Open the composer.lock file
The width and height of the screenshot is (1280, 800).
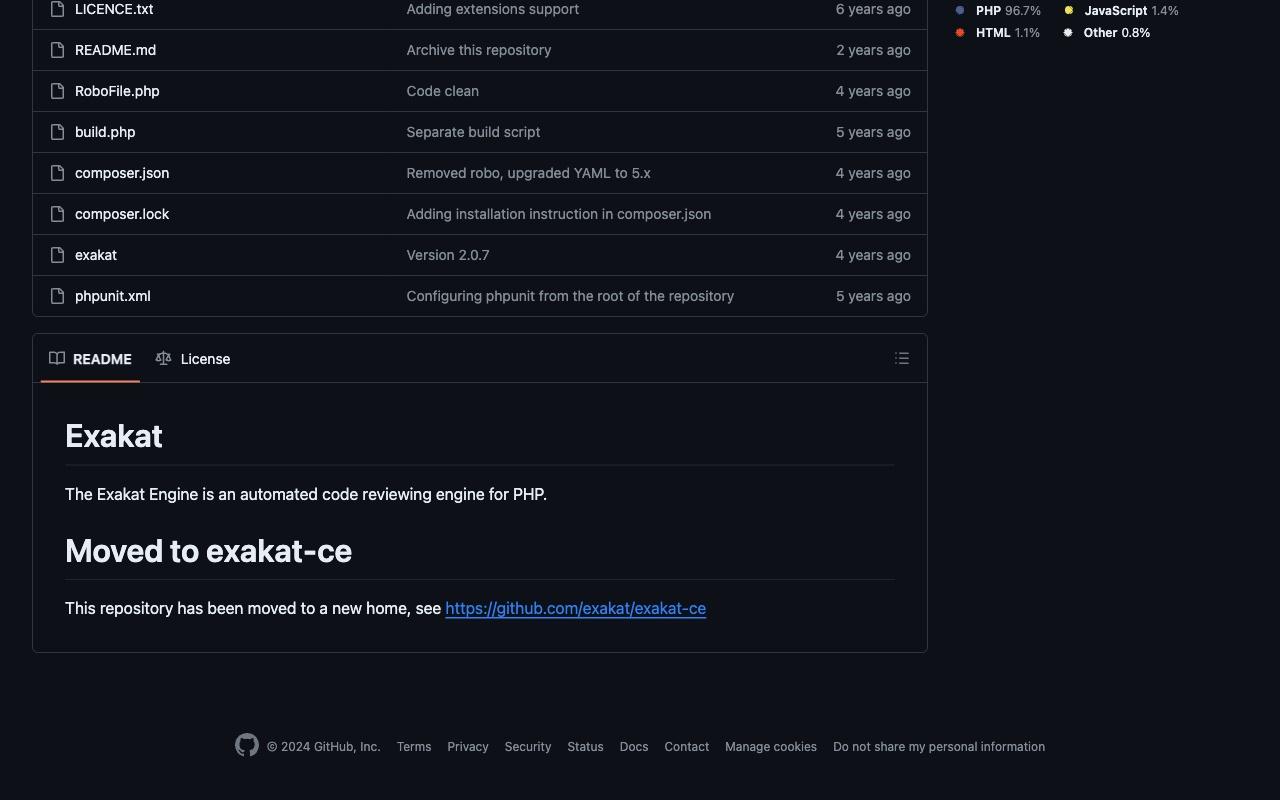tap(122, 214)
